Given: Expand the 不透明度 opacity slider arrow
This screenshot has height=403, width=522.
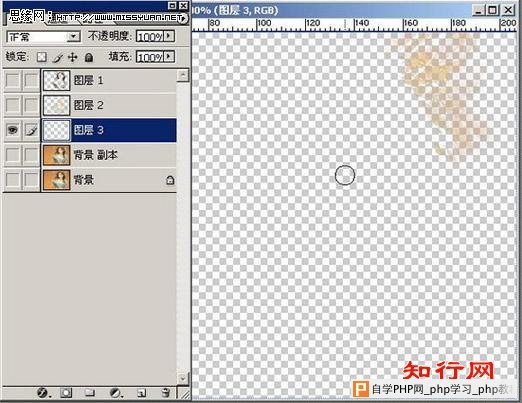Looking at the screenshot, I should (169, 36).
